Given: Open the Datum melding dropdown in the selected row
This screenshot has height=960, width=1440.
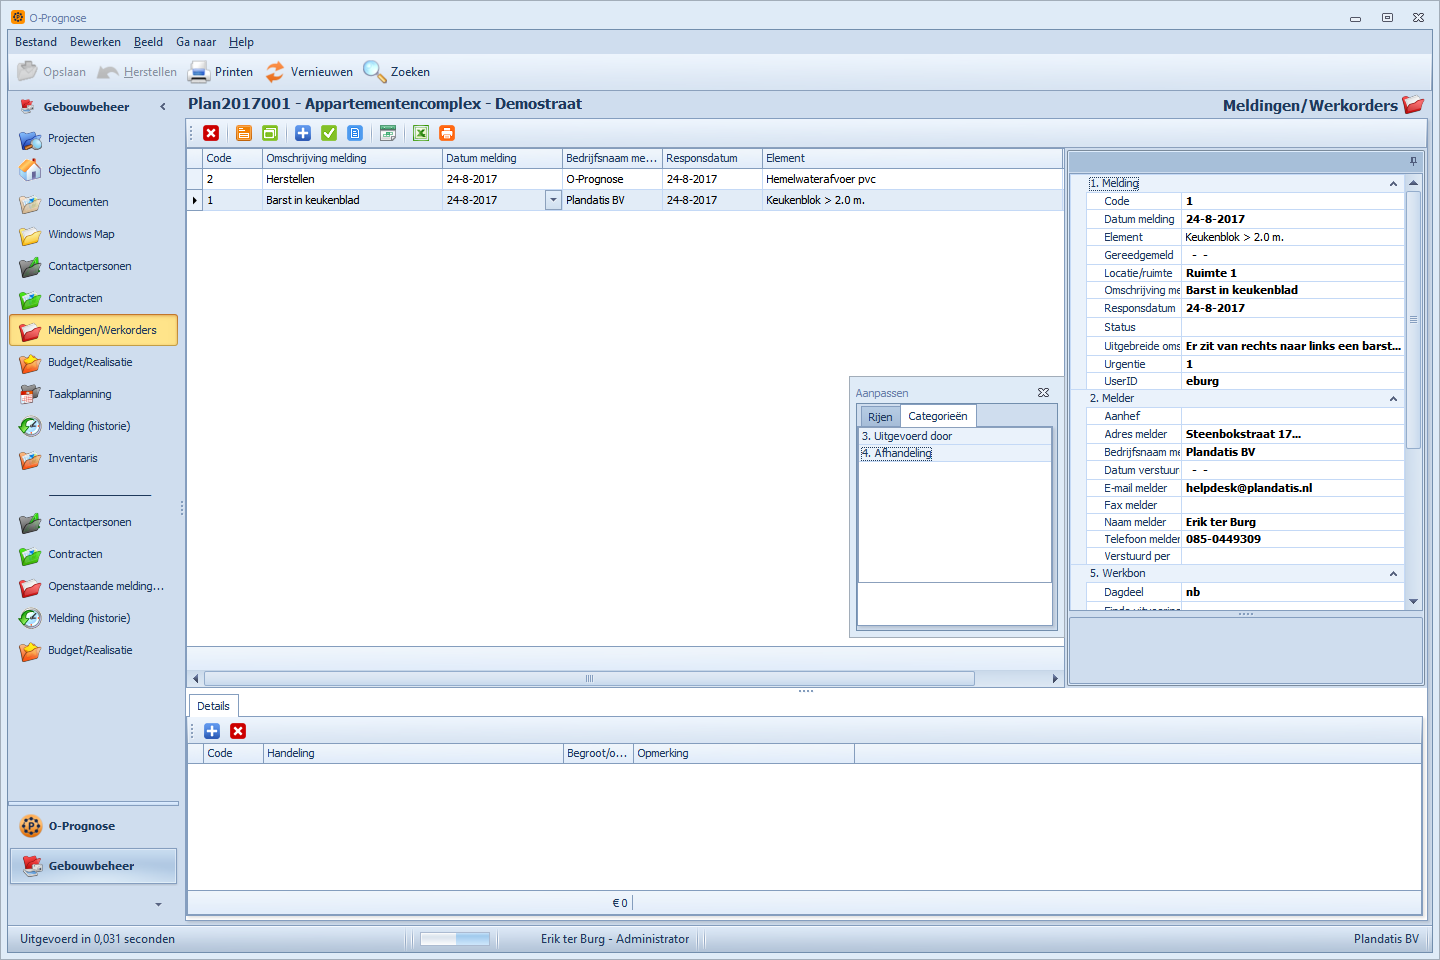Looking at the screenshot, I should [553, 200].
